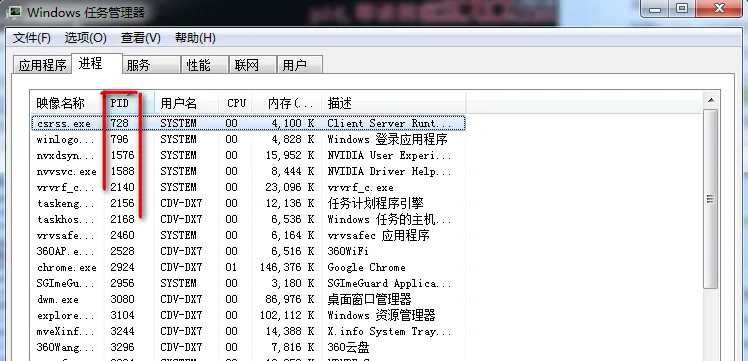Screen dimensions: 748x361
Task: Click description 桌面窗口管理器
Action: coord(369,299)
